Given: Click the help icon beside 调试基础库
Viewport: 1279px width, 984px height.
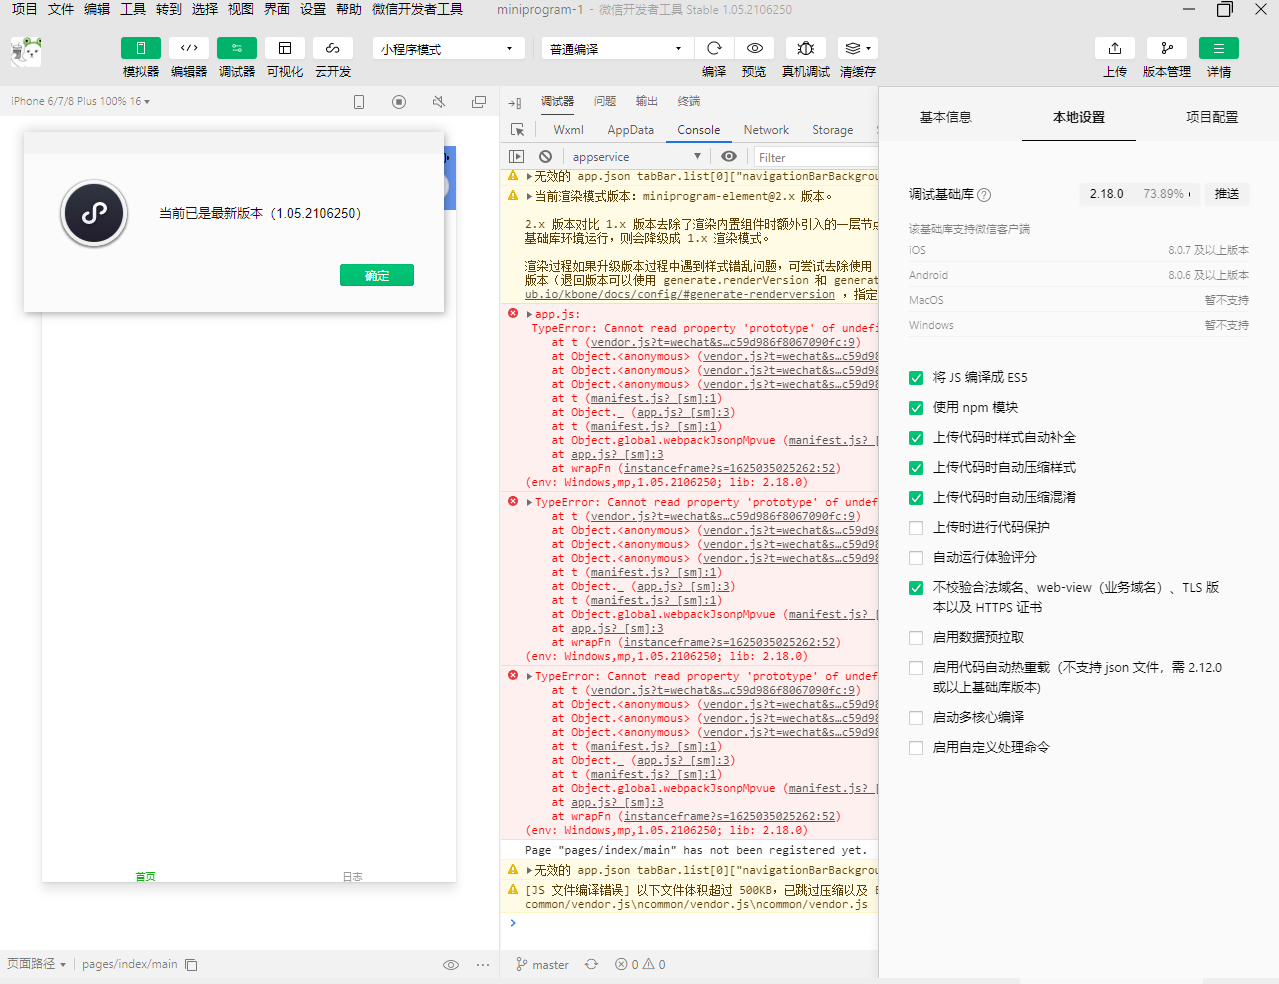Looking at the screenshot, I should pyautogui.click(x=984, y=195).
